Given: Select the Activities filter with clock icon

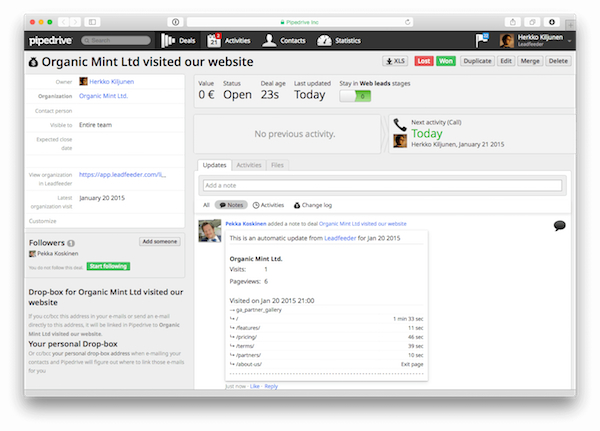Looking at the screenshot, I should [268, 205].
